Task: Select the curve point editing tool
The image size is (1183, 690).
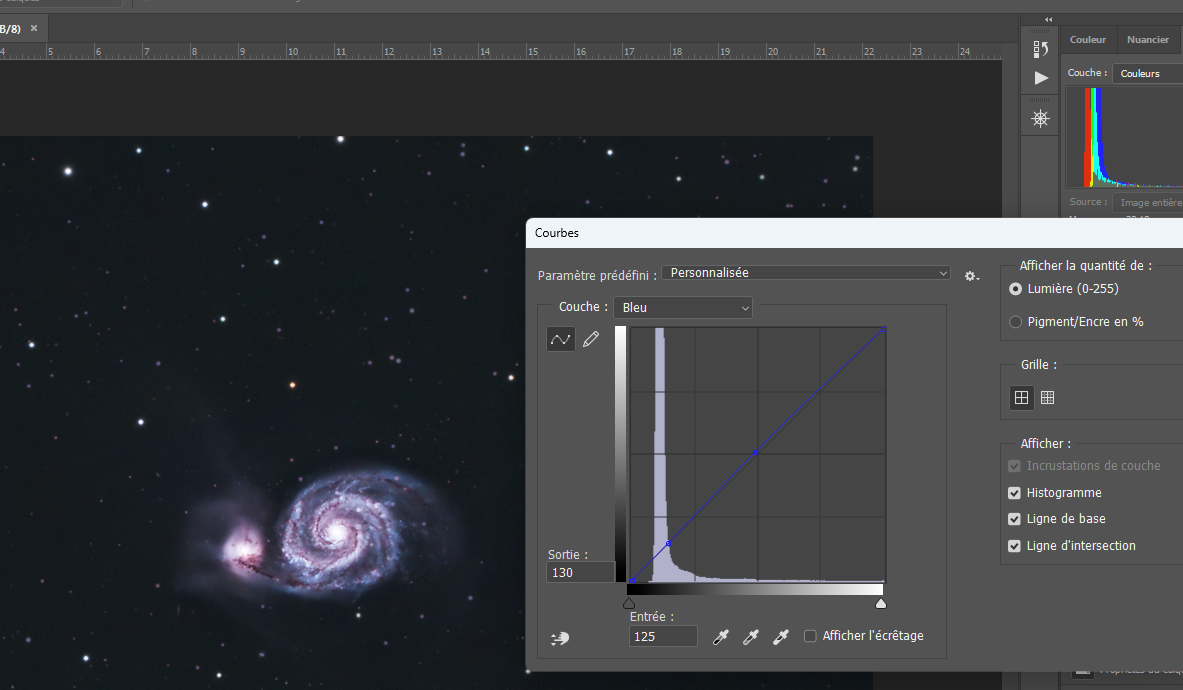Action: [561, 339]
